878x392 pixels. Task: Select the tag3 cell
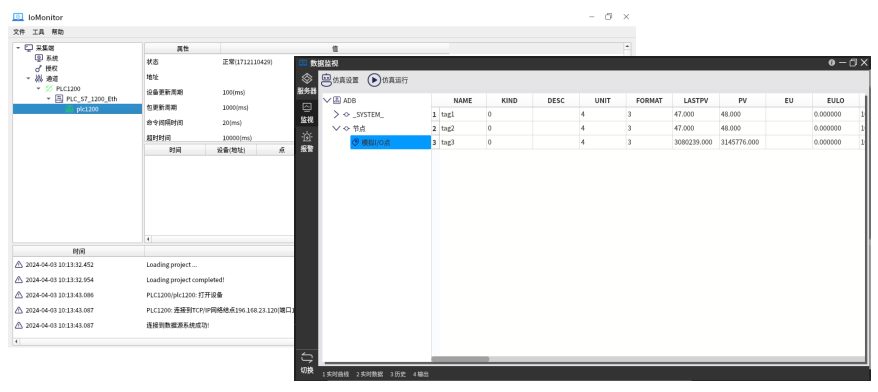point(463,142)
